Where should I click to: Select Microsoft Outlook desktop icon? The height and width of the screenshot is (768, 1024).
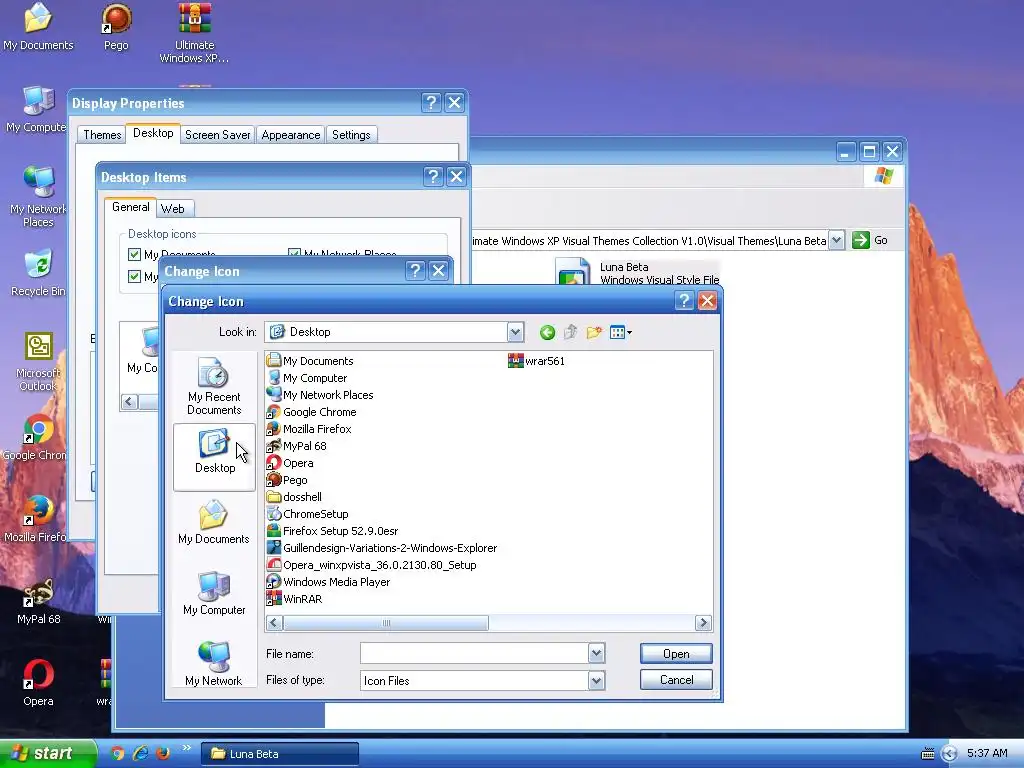(38, 362)
